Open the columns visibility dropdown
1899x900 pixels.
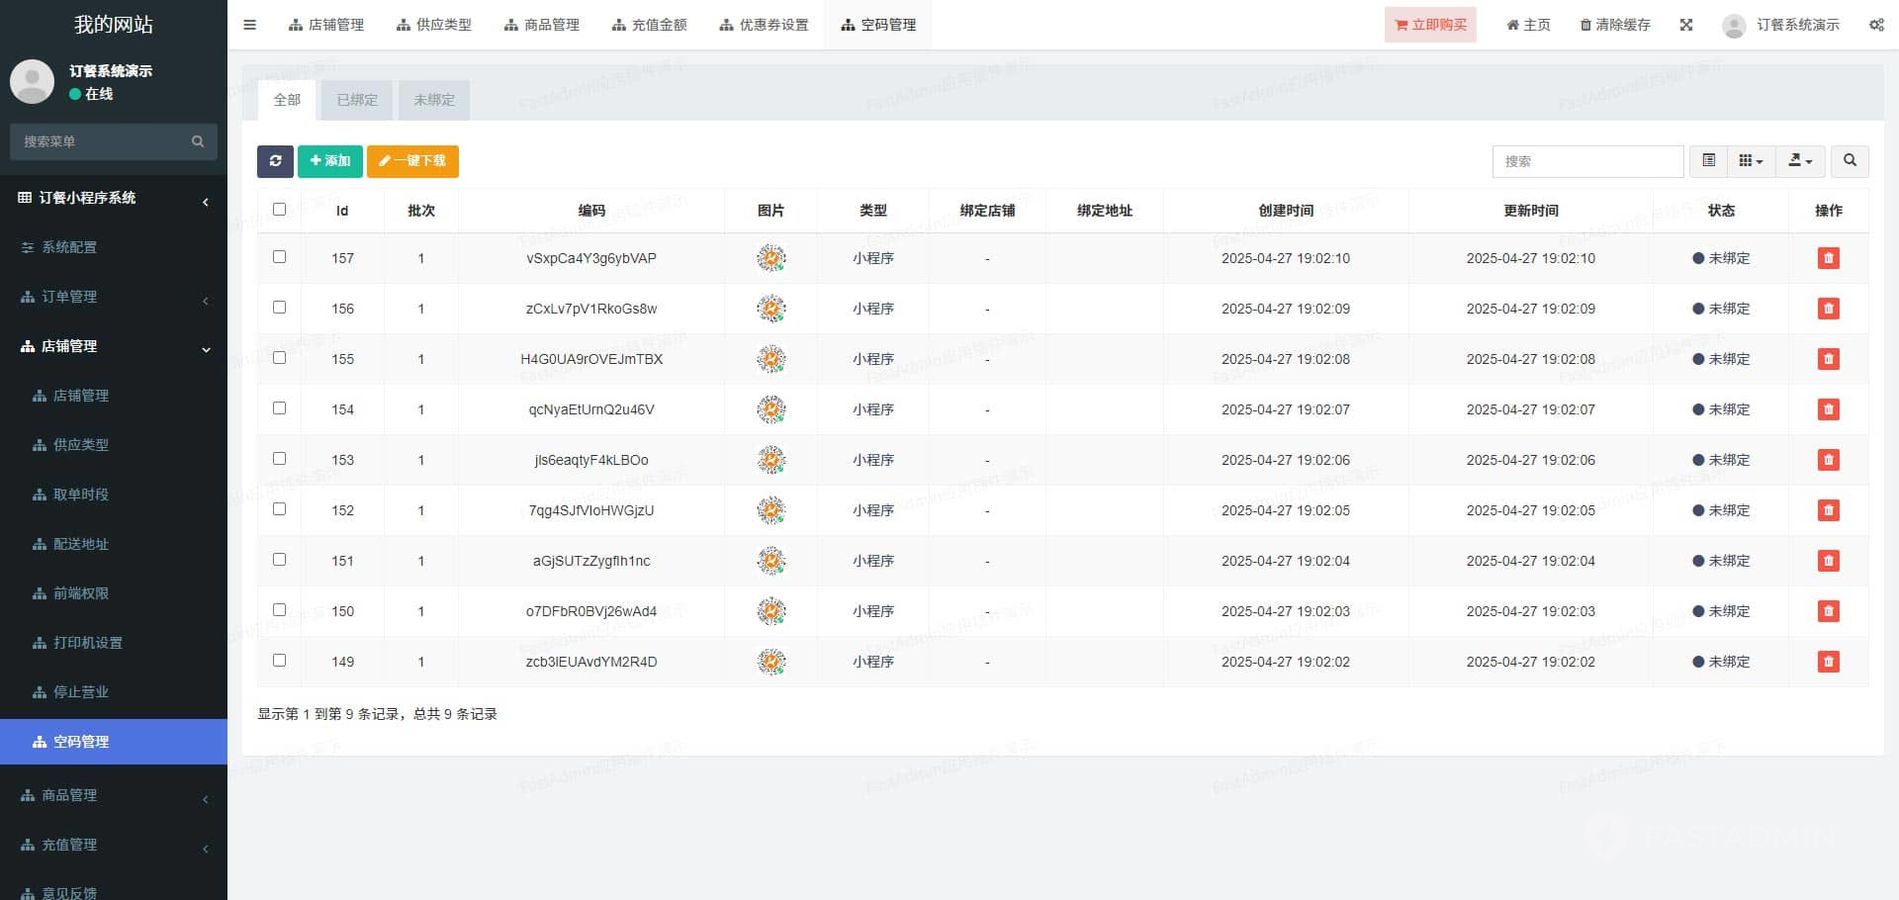click(x=1750, y=161)
